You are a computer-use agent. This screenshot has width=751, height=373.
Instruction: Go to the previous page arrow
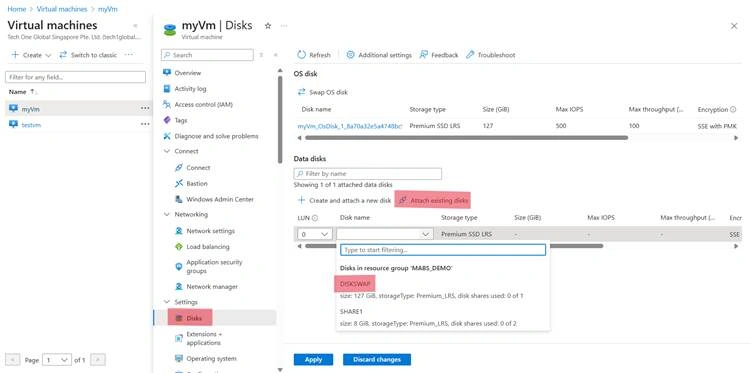(13, 360)
